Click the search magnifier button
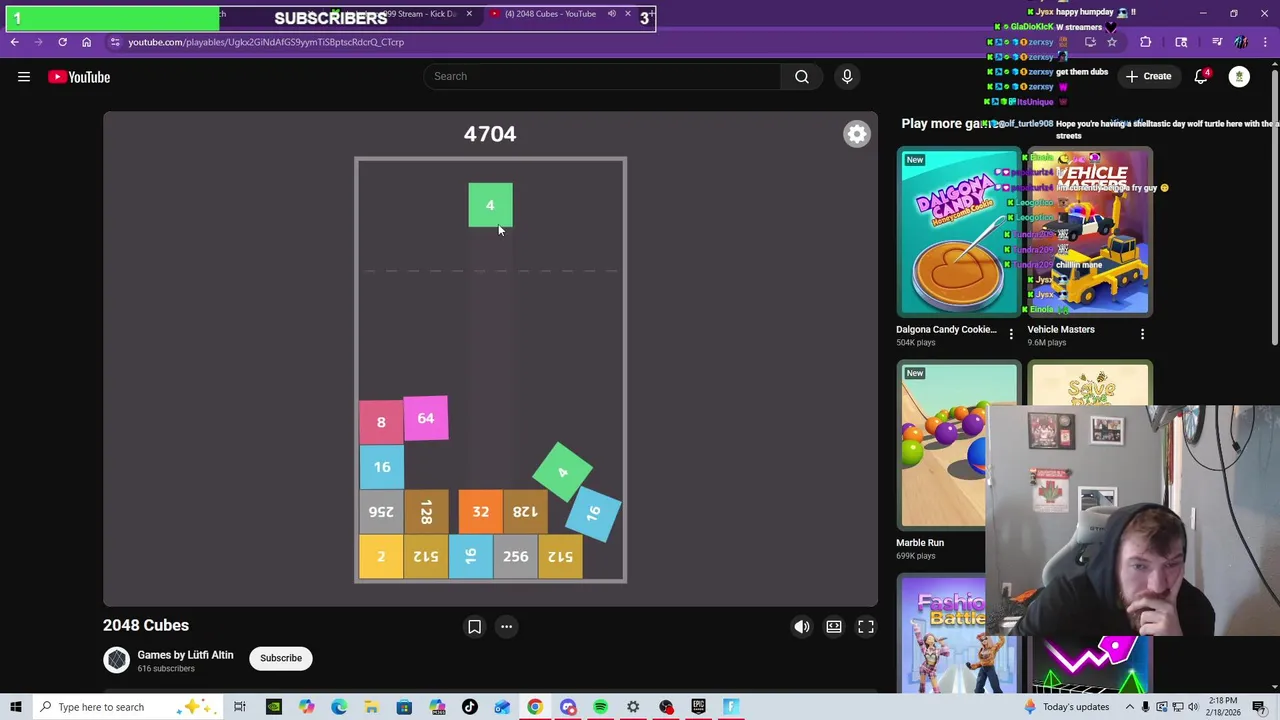Screen dimensions: 1280x720 [x=802, y=76]
